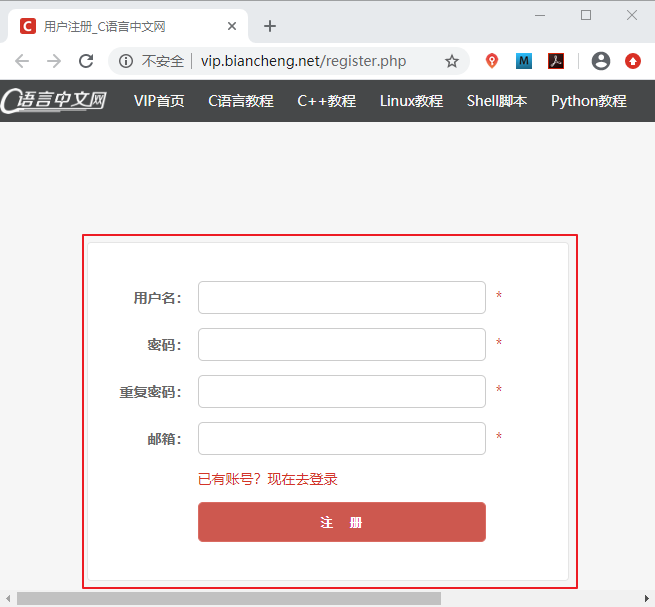Open the Shell脚本 menu item

tap(497, 101)
